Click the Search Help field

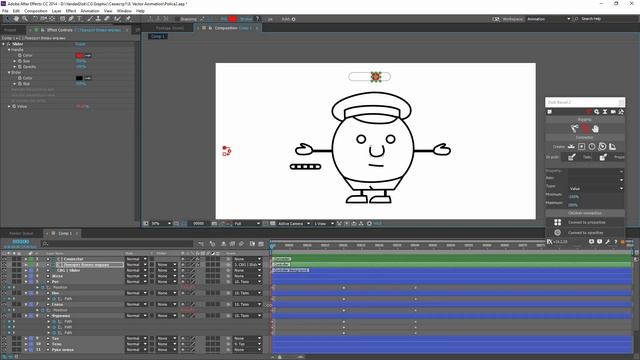(607, 19)
